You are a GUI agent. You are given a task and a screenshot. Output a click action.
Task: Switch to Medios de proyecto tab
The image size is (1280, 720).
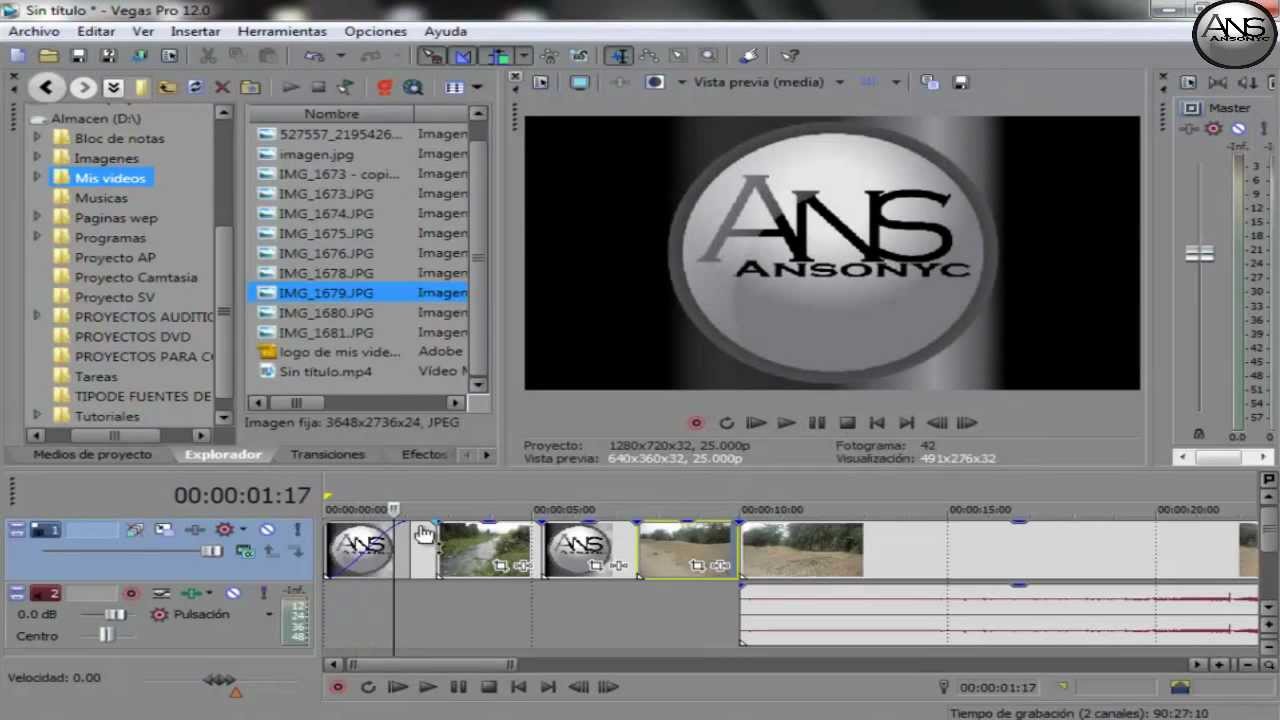point(92,454)
